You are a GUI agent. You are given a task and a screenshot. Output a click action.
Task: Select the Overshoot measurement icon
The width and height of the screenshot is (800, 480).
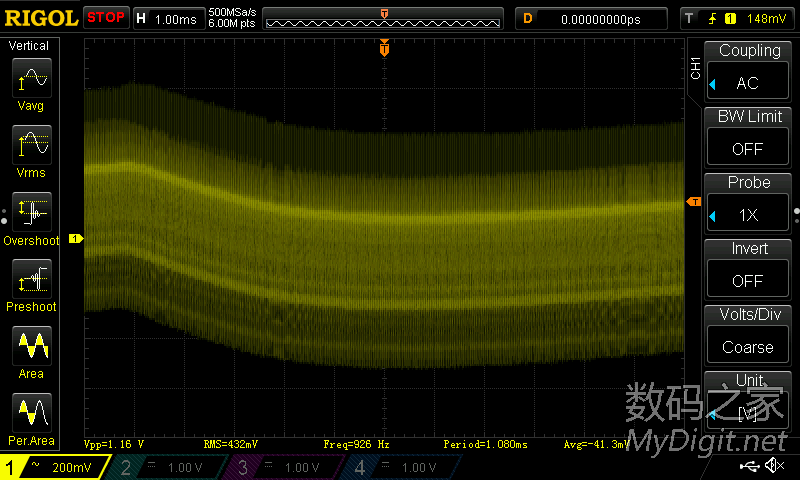(32, 212)
